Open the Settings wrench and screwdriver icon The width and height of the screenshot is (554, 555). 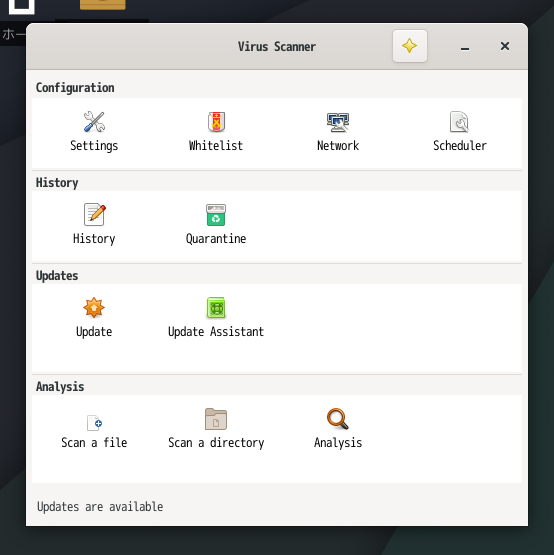(94, 122)
